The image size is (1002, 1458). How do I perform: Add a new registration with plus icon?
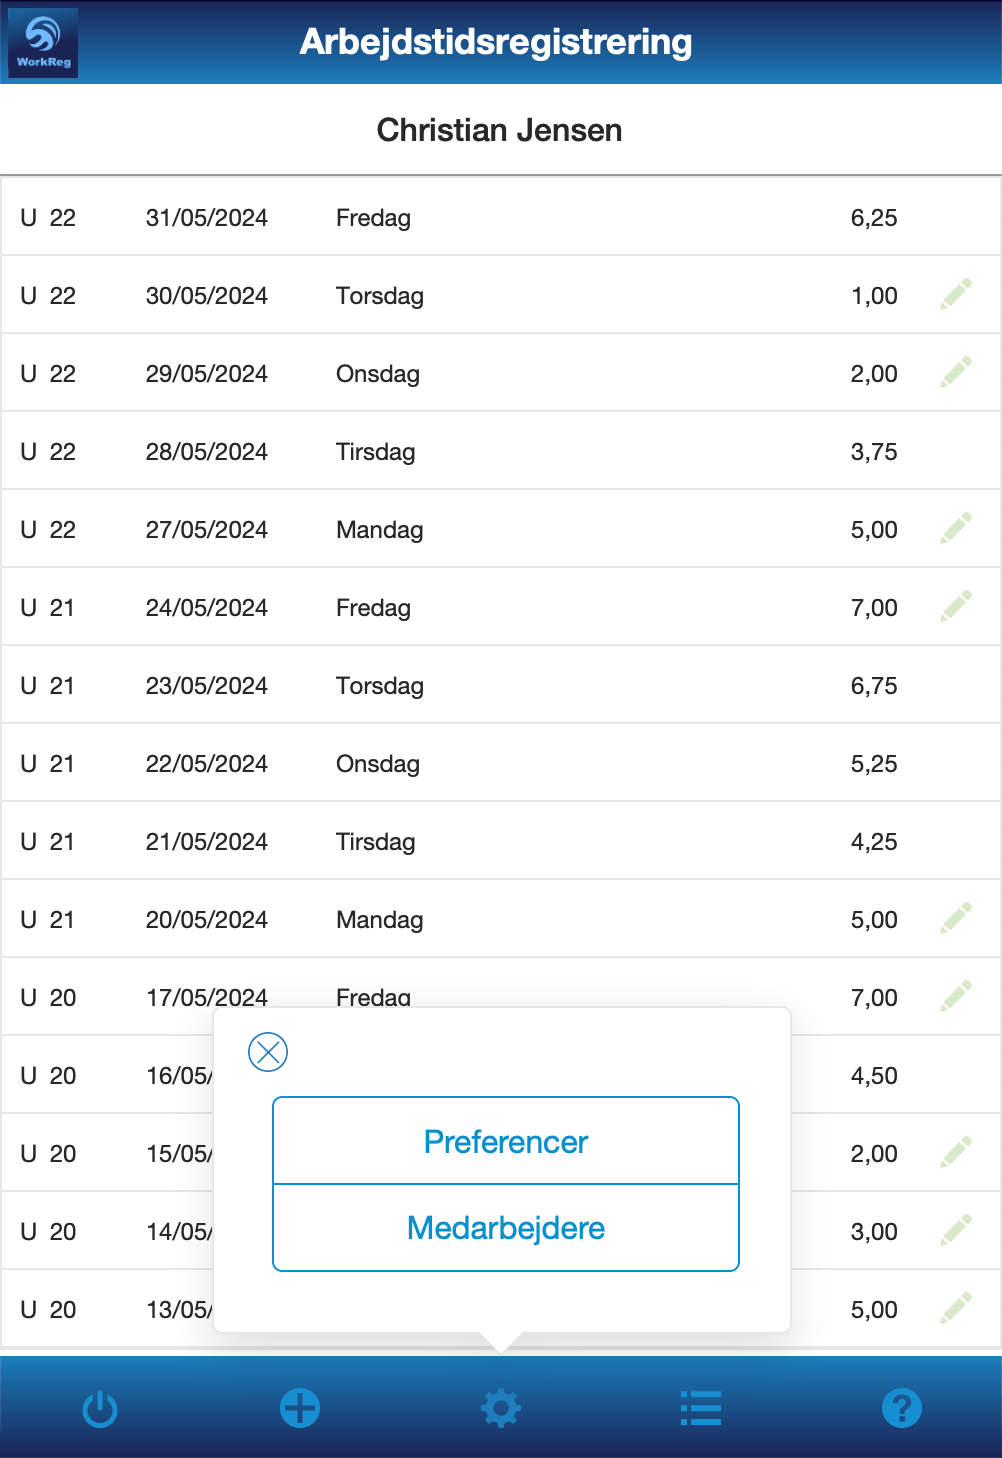300,1408
